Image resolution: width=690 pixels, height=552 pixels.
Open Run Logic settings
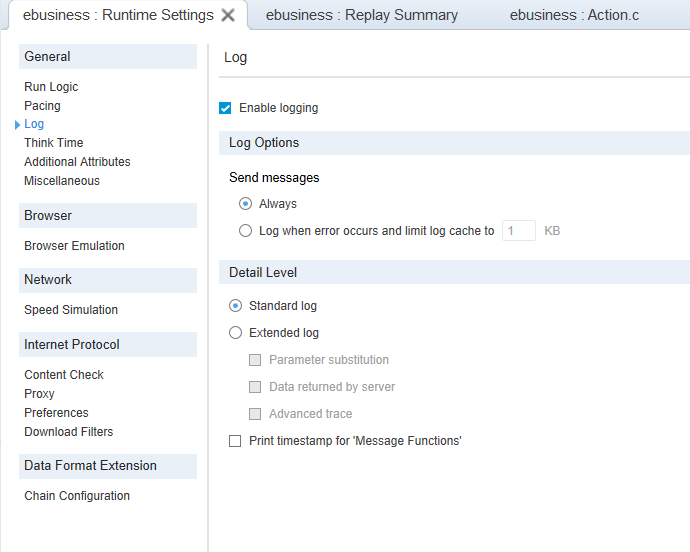[x=51, y=87]
